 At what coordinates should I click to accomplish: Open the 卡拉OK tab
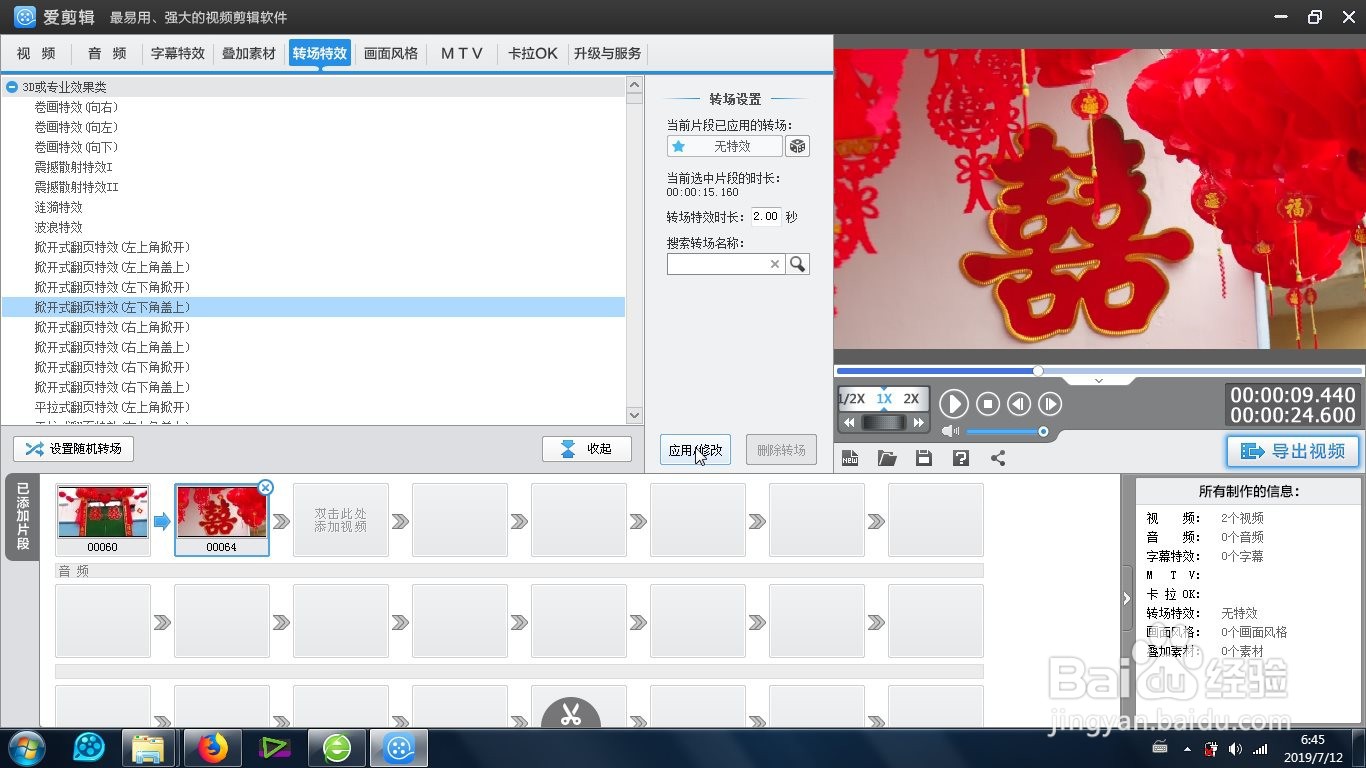coord(533,54)
